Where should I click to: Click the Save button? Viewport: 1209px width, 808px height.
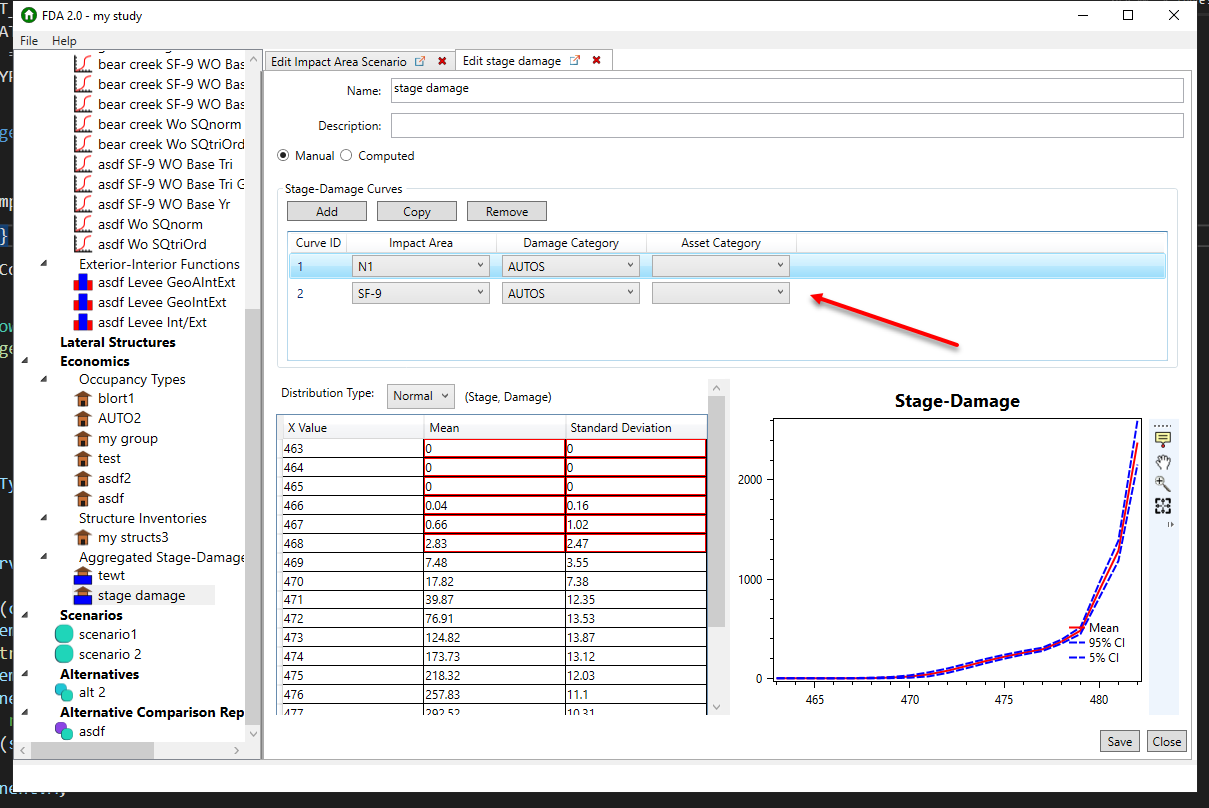tap(1119, 741)
